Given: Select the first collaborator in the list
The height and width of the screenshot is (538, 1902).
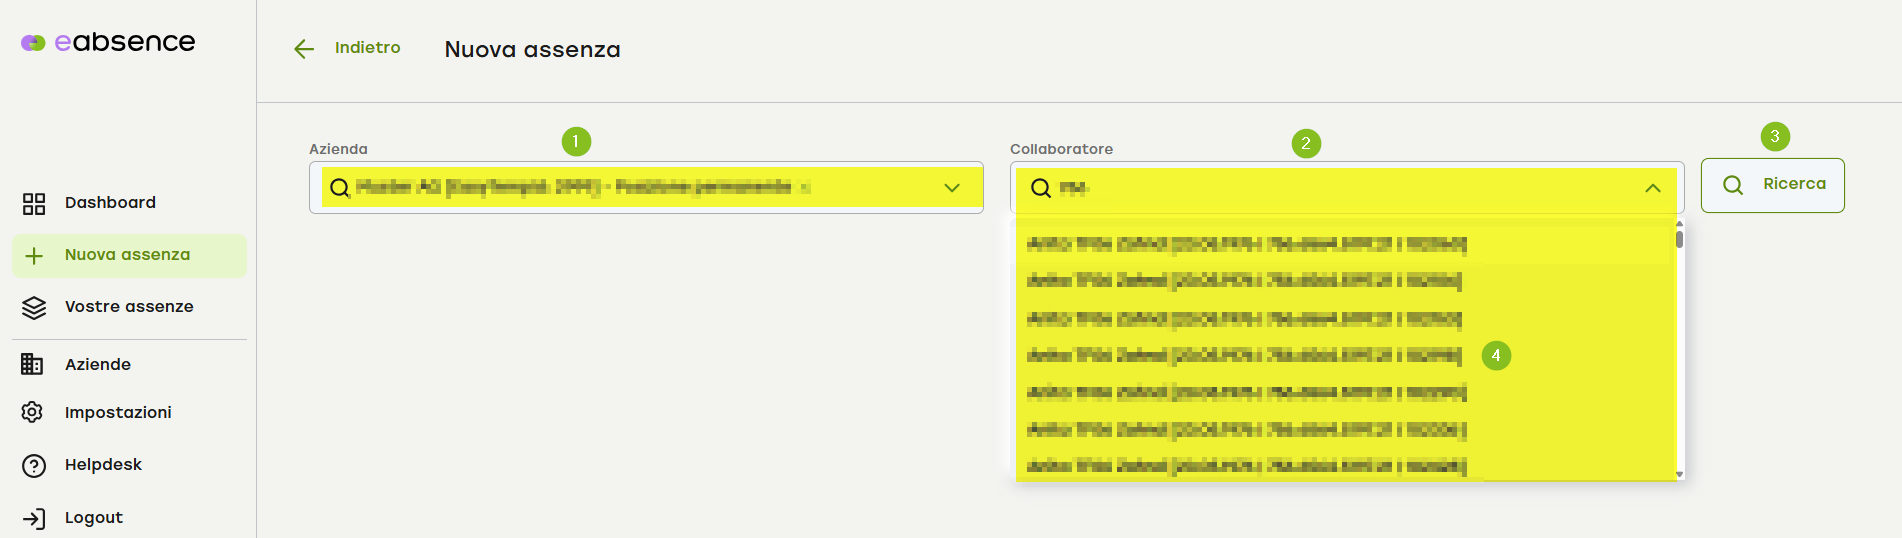Looking at the screenshot, I should pos(1246,244).
